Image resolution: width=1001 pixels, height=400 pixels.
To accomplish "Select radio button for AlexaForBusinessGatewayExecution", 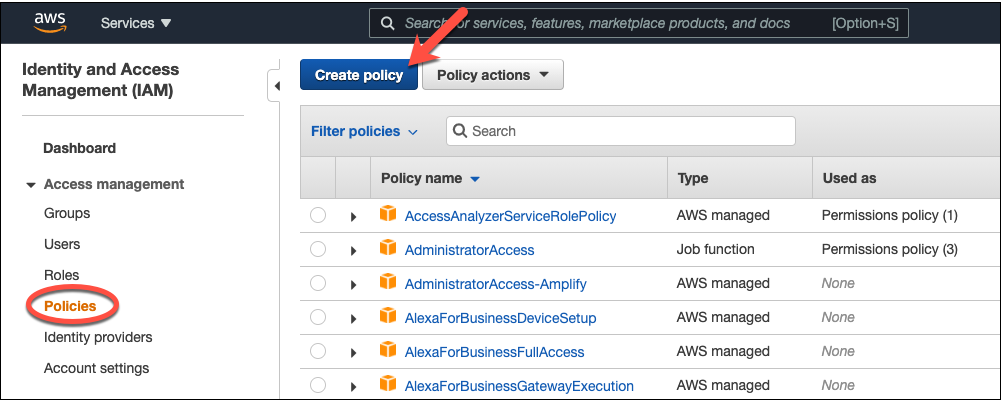I will pos(318,385).
